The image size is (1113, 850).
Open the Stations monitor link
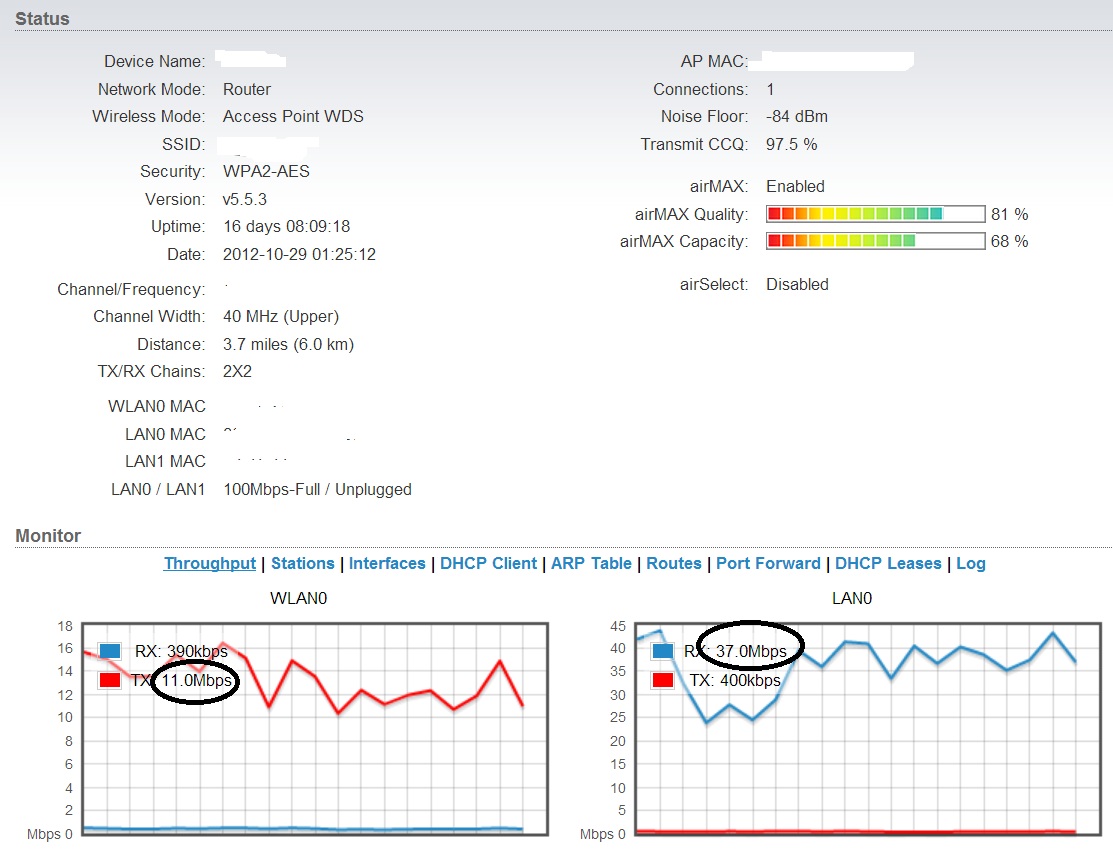[302, 563]
